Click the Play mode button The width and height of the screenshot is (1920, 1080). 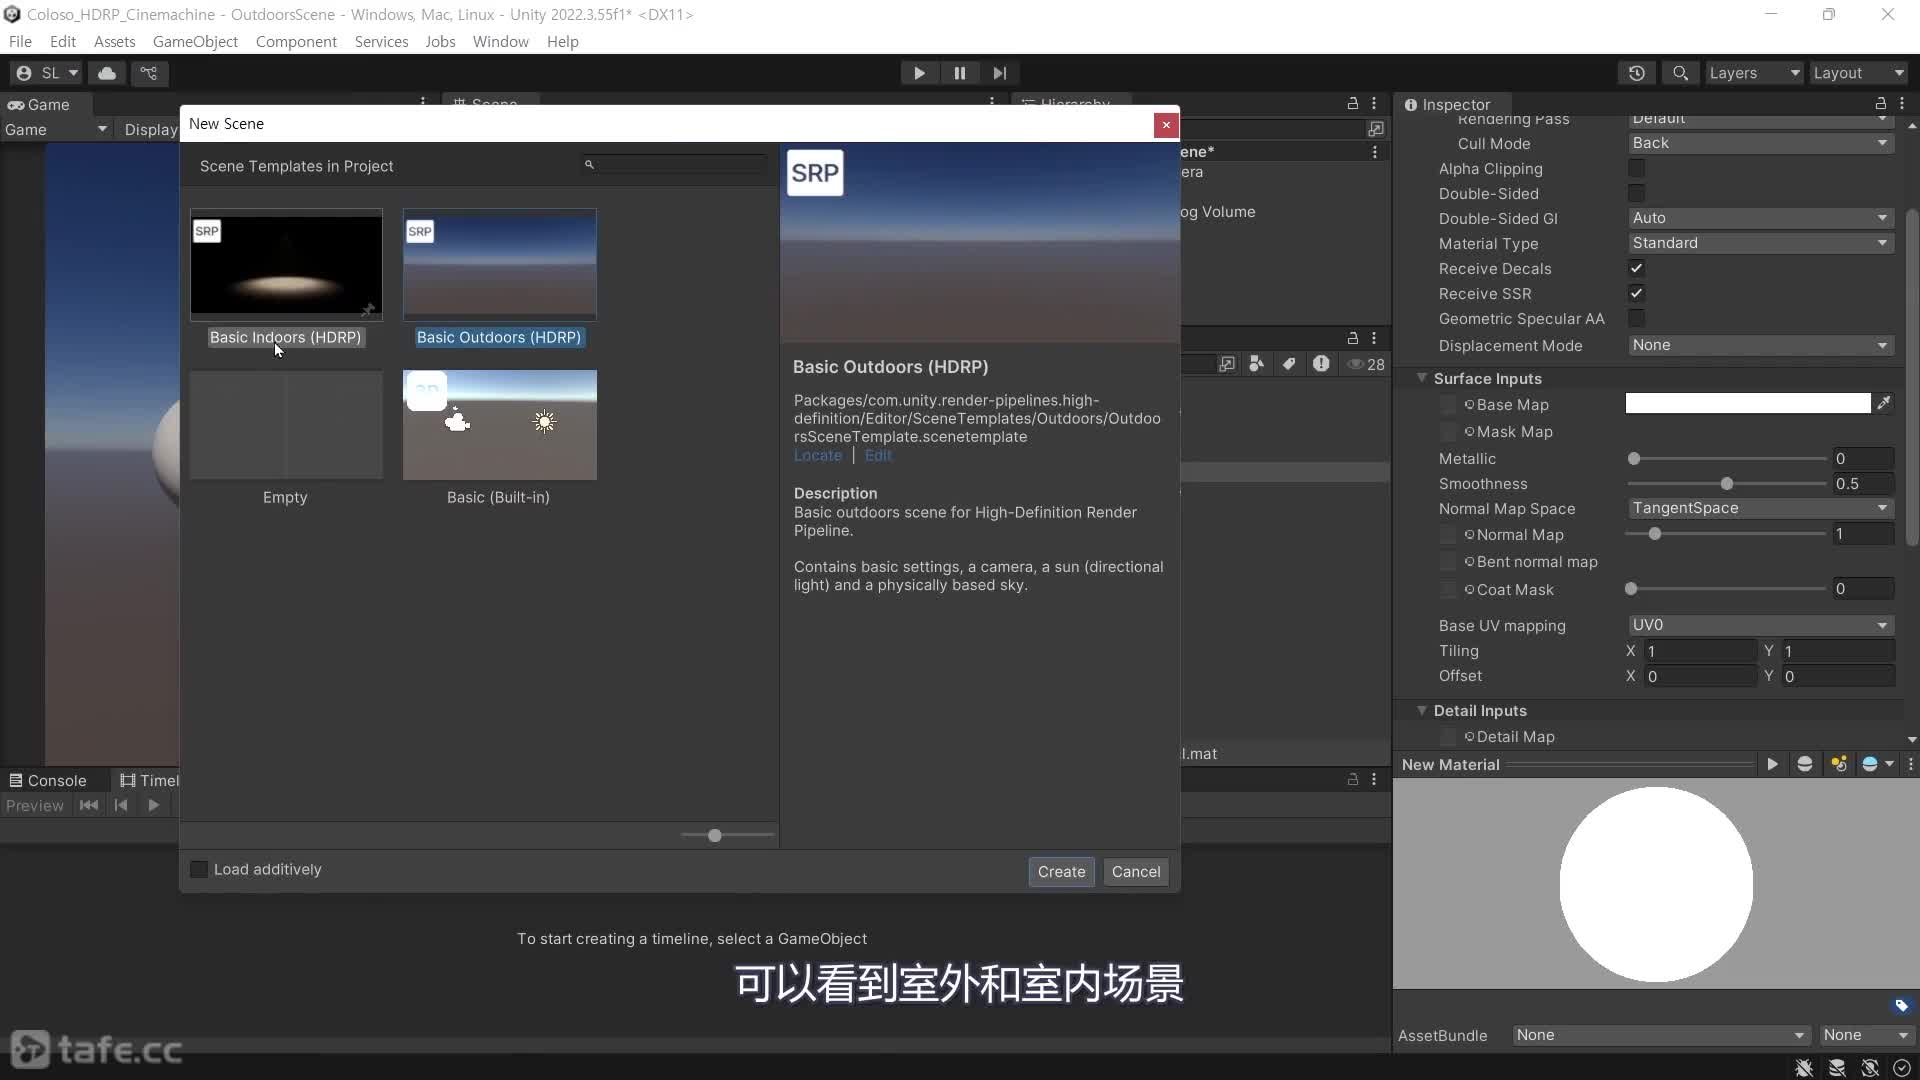pyautogui.click(x=918, y=73)
